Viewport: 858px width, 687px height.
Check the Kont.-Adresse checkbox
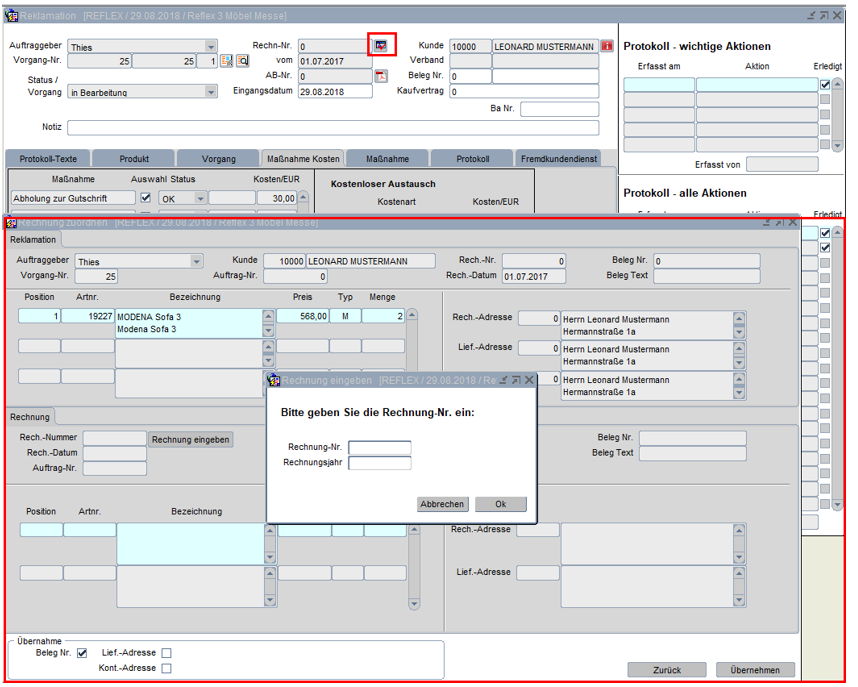pyautogui.click(x=166, y=668)
